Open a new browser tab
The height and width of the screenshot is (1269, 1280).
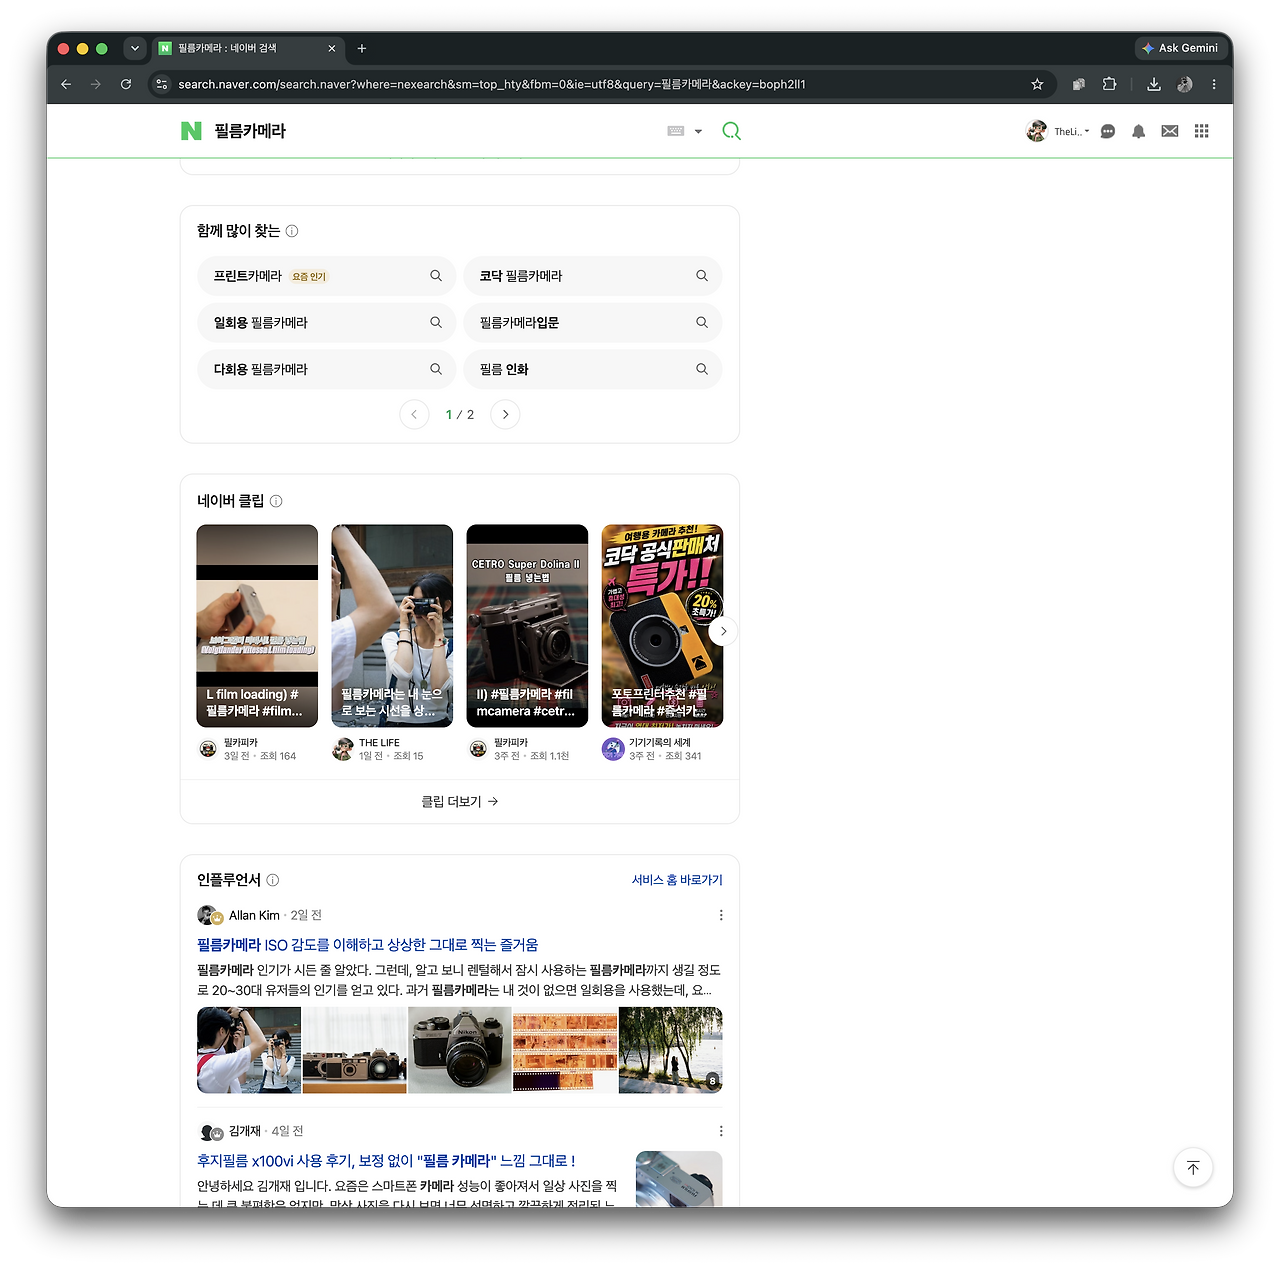click(x=362, y=48)
